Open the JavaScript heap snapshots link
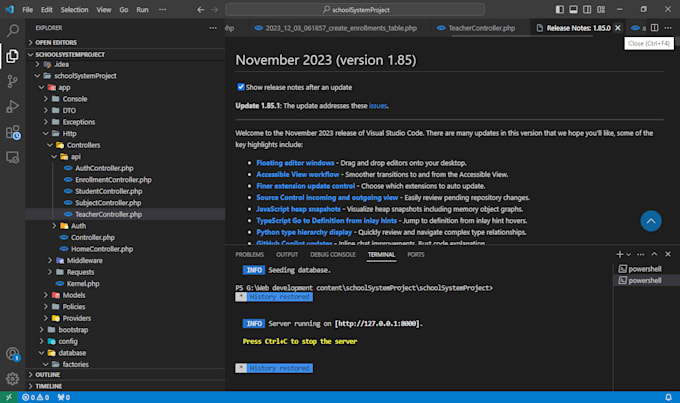 (298, 209)
